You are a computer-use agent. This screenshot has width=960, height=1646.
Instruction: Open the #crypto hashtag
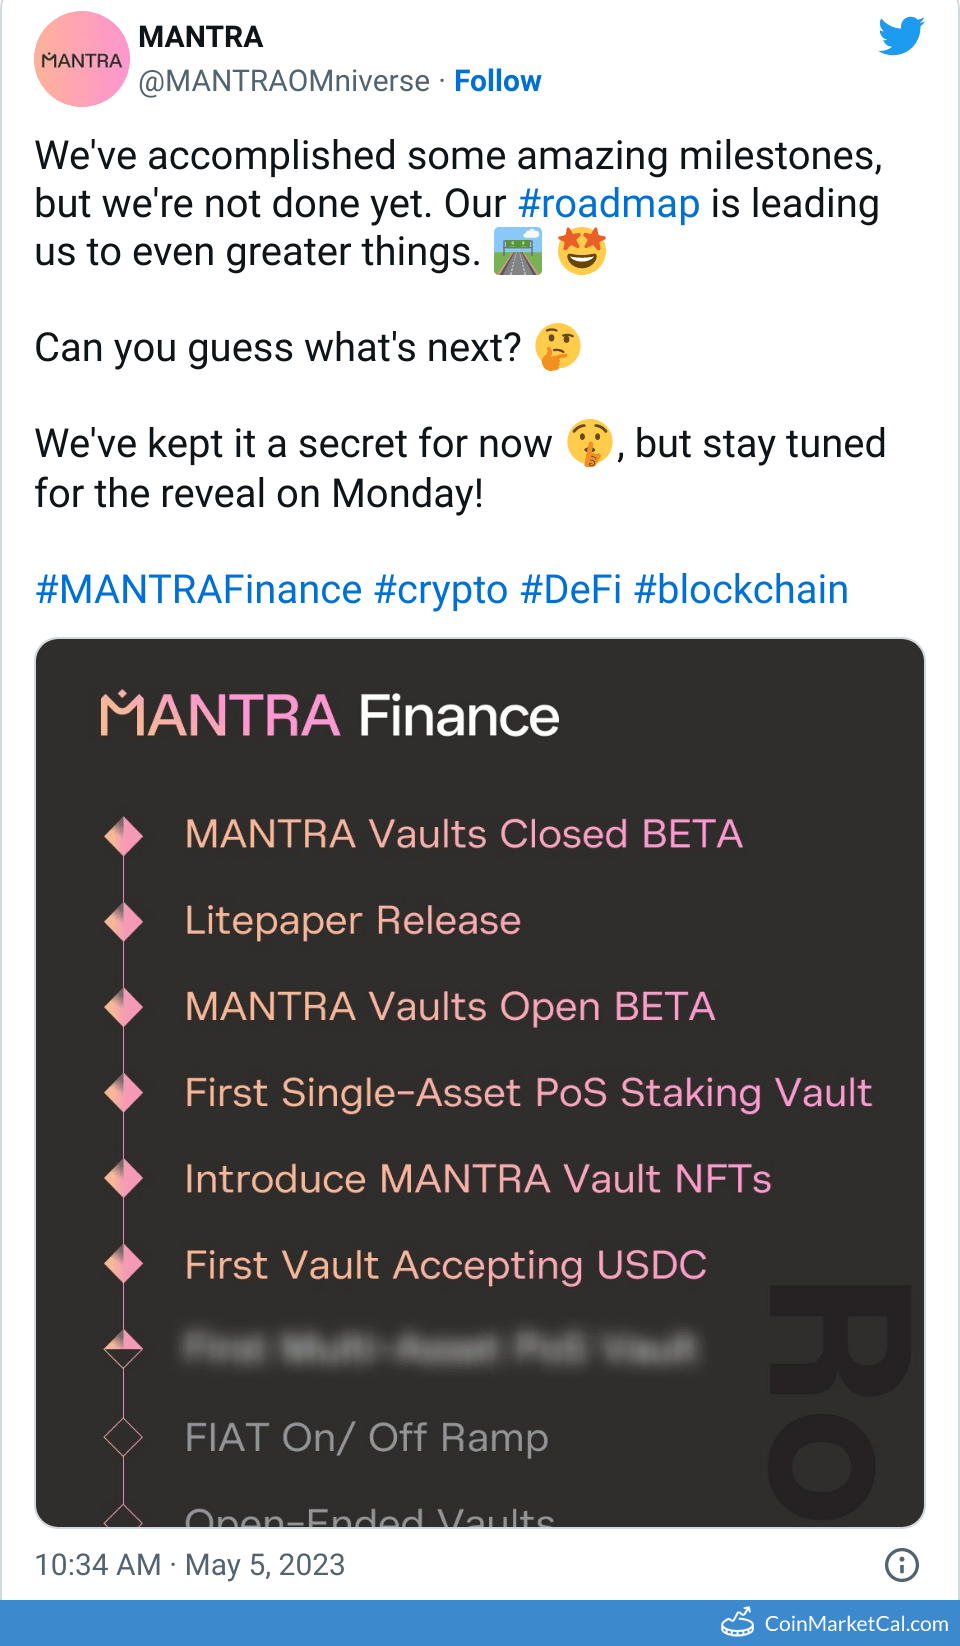pyautogui.click(x=441, y=590)
